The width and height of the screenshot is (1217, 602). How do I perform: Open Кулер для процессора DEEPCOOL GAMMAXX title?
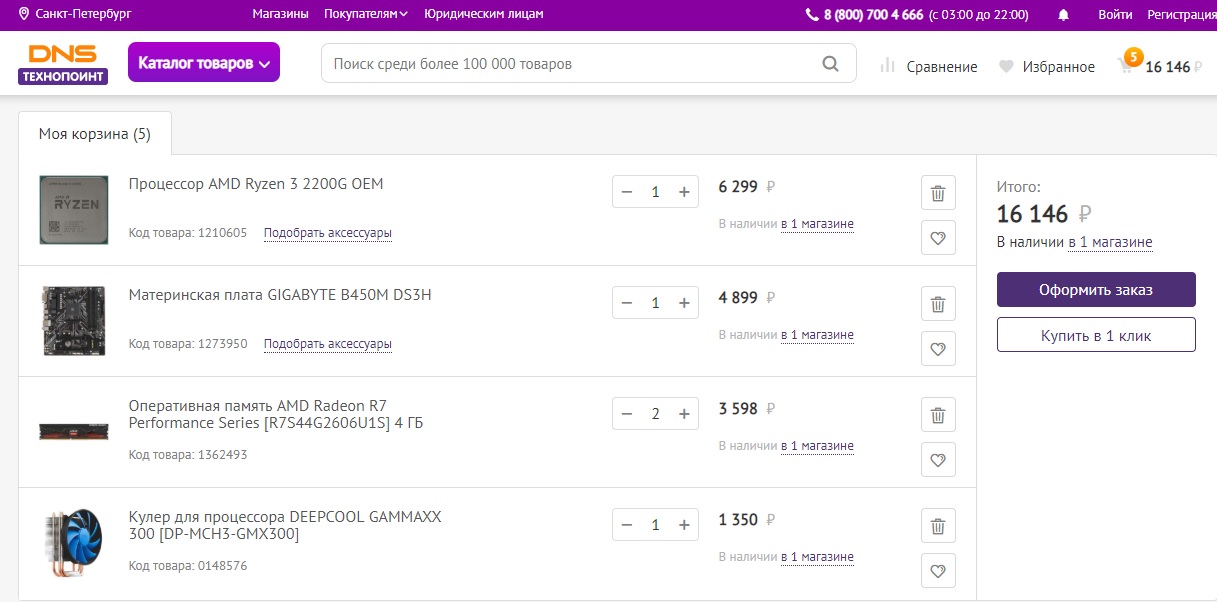click(285, 525)
